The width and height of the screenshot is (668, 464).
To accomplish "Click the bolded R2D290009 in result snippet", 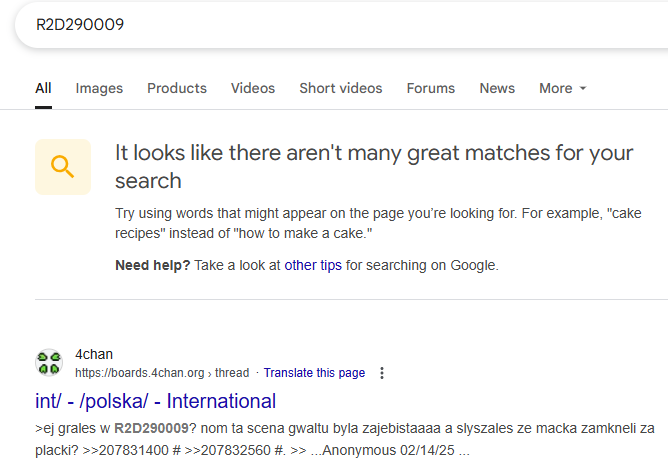I will 151,428.
